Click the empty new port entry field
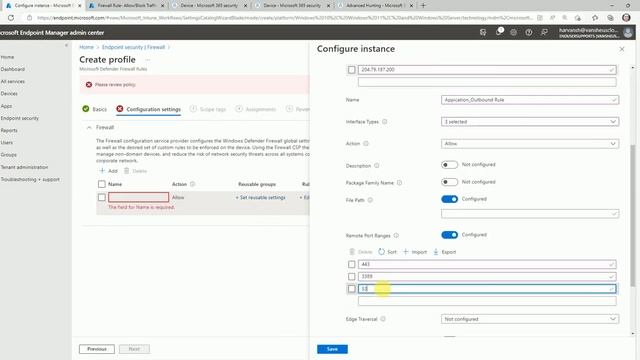Screen dimensions: 640x360 click(487, 301)
